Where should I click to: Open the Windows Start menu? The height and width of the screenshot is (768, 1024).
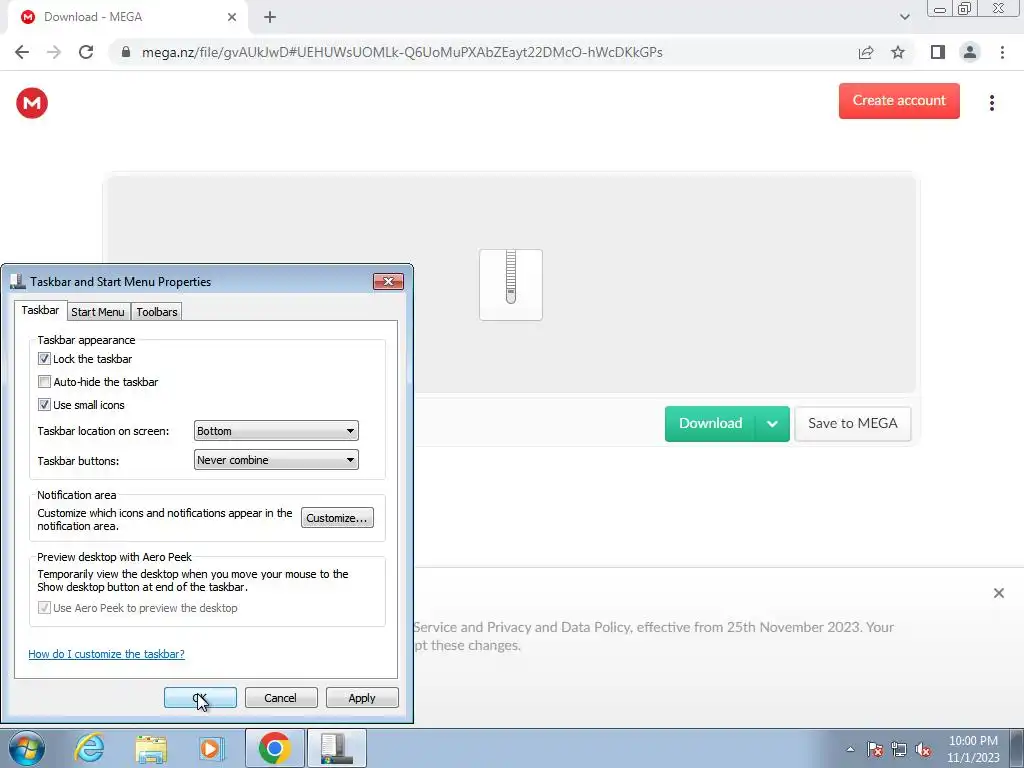[x=27, y=748]
